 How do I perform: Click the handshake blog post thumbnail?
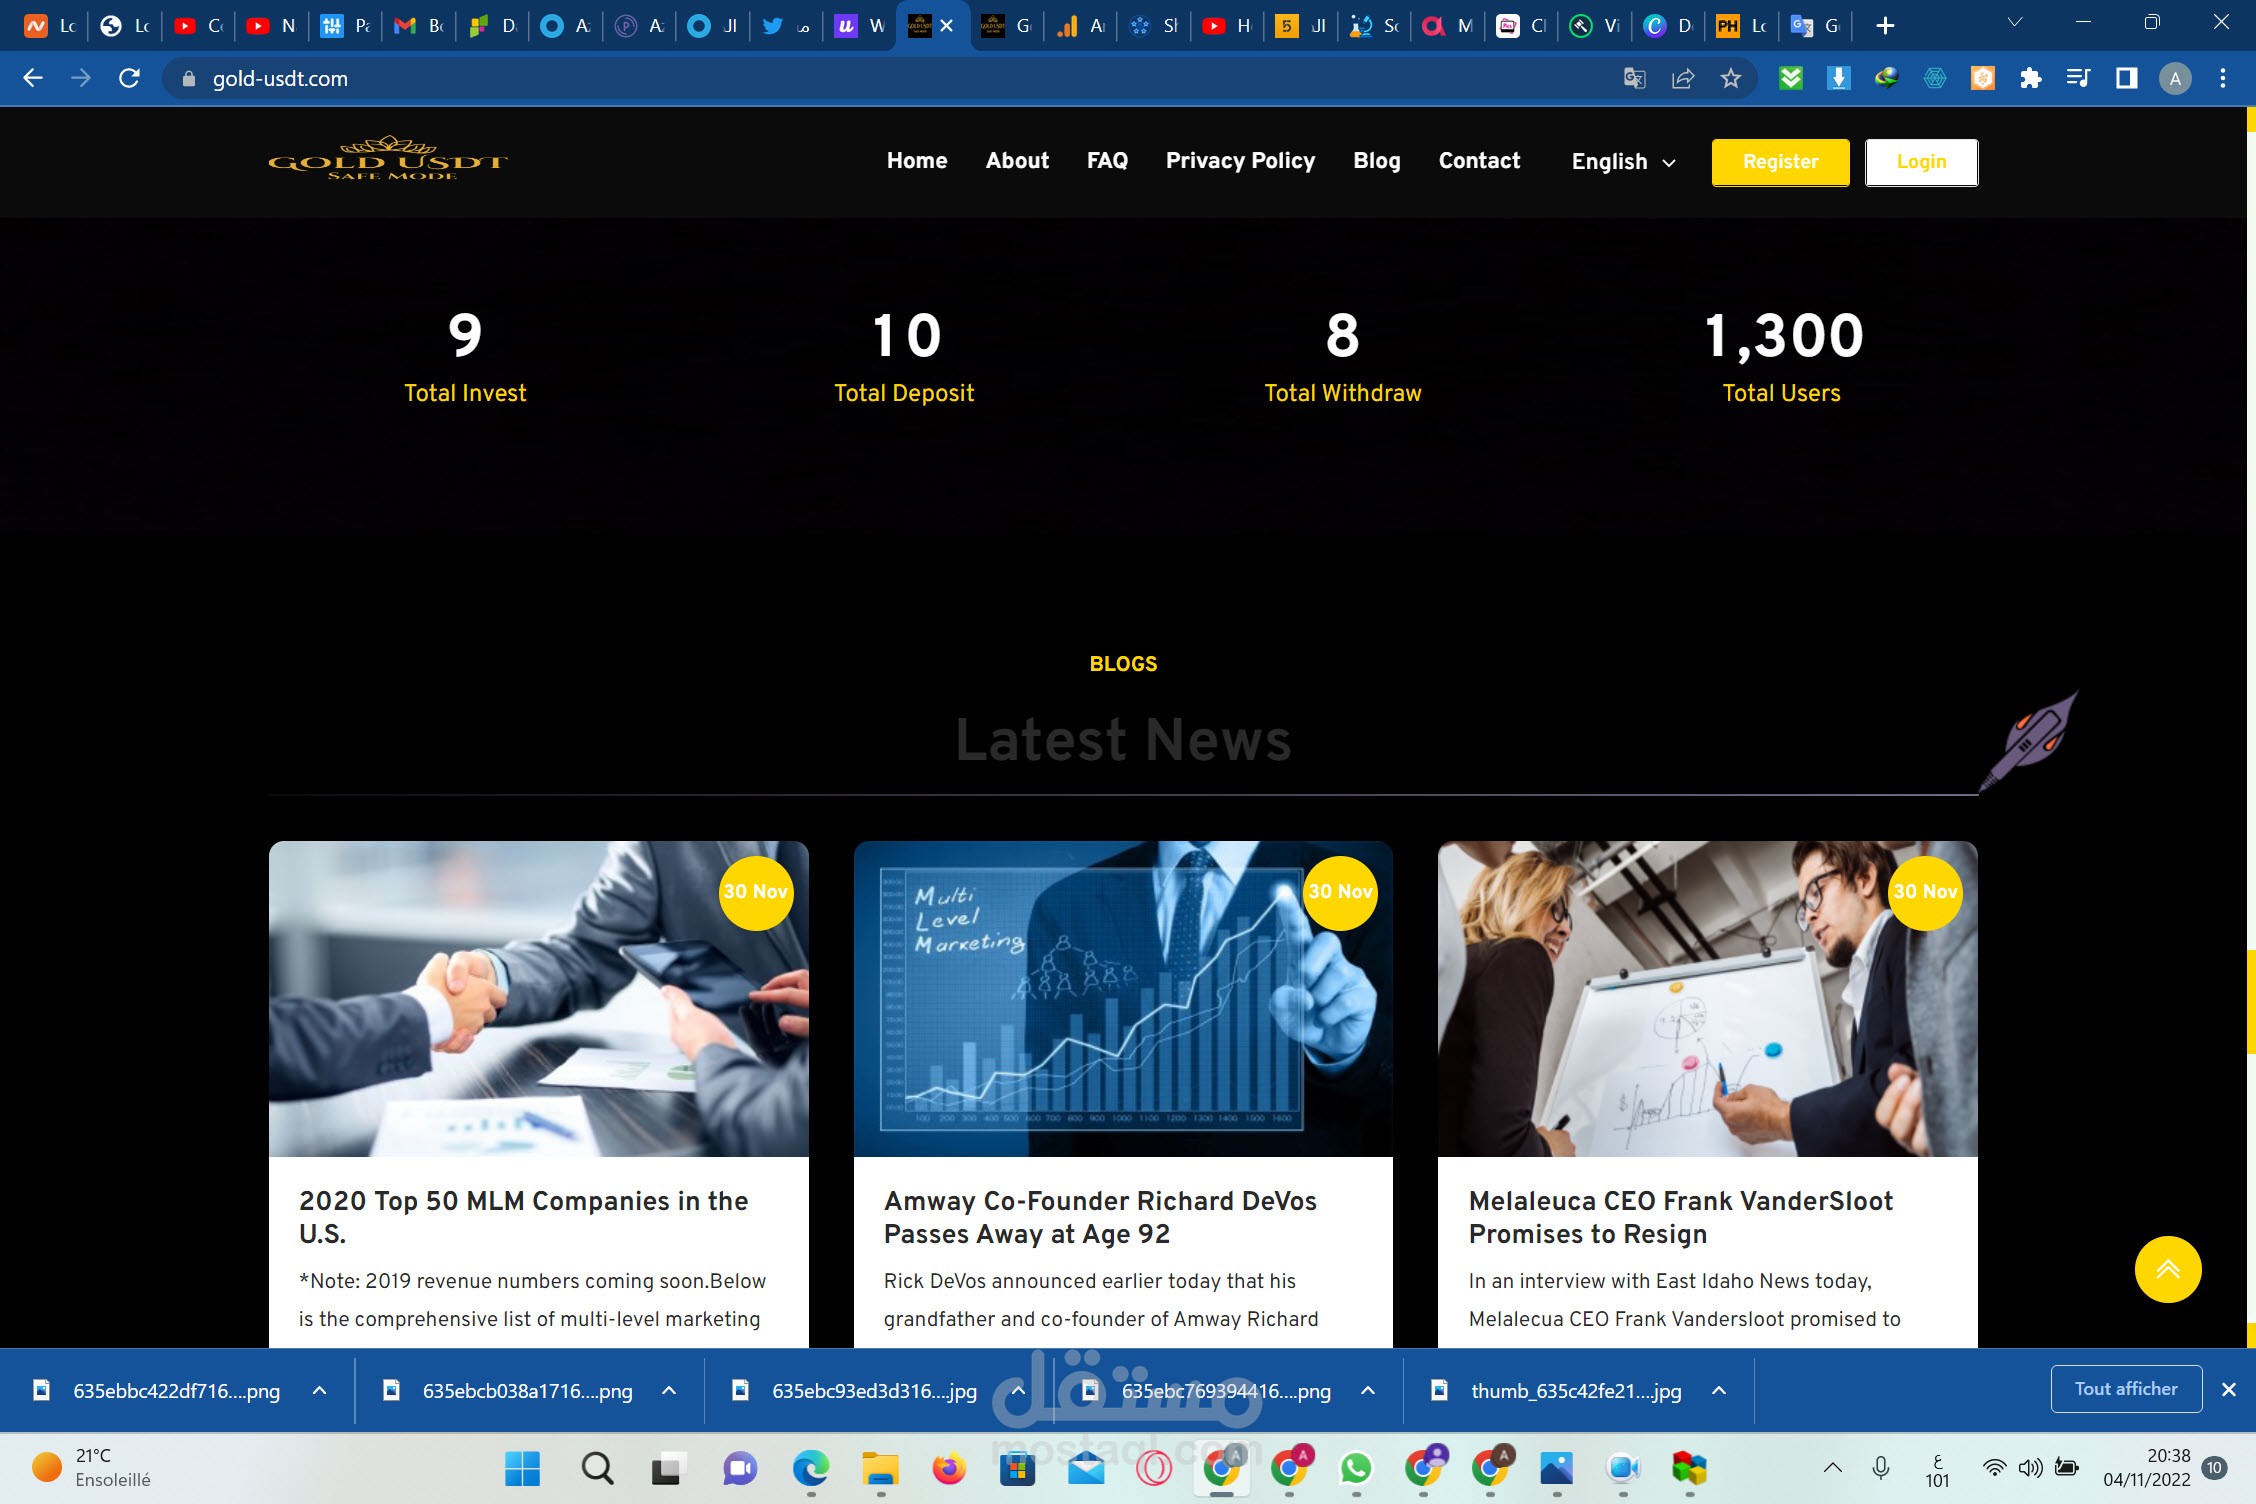coord(538,998)
